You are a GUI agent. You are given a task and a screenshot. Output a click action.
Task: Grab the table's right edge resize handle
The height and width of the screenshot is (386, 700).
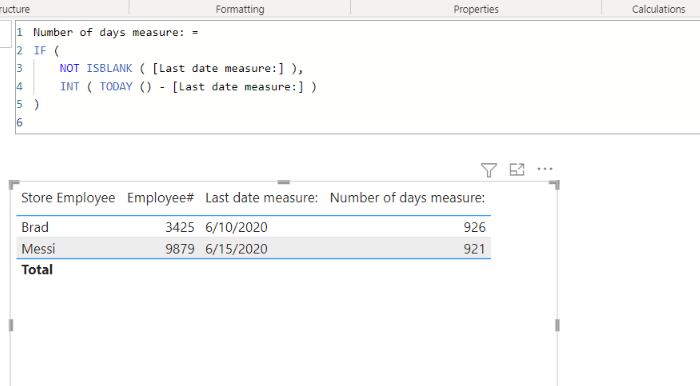[x=557, y=325]
